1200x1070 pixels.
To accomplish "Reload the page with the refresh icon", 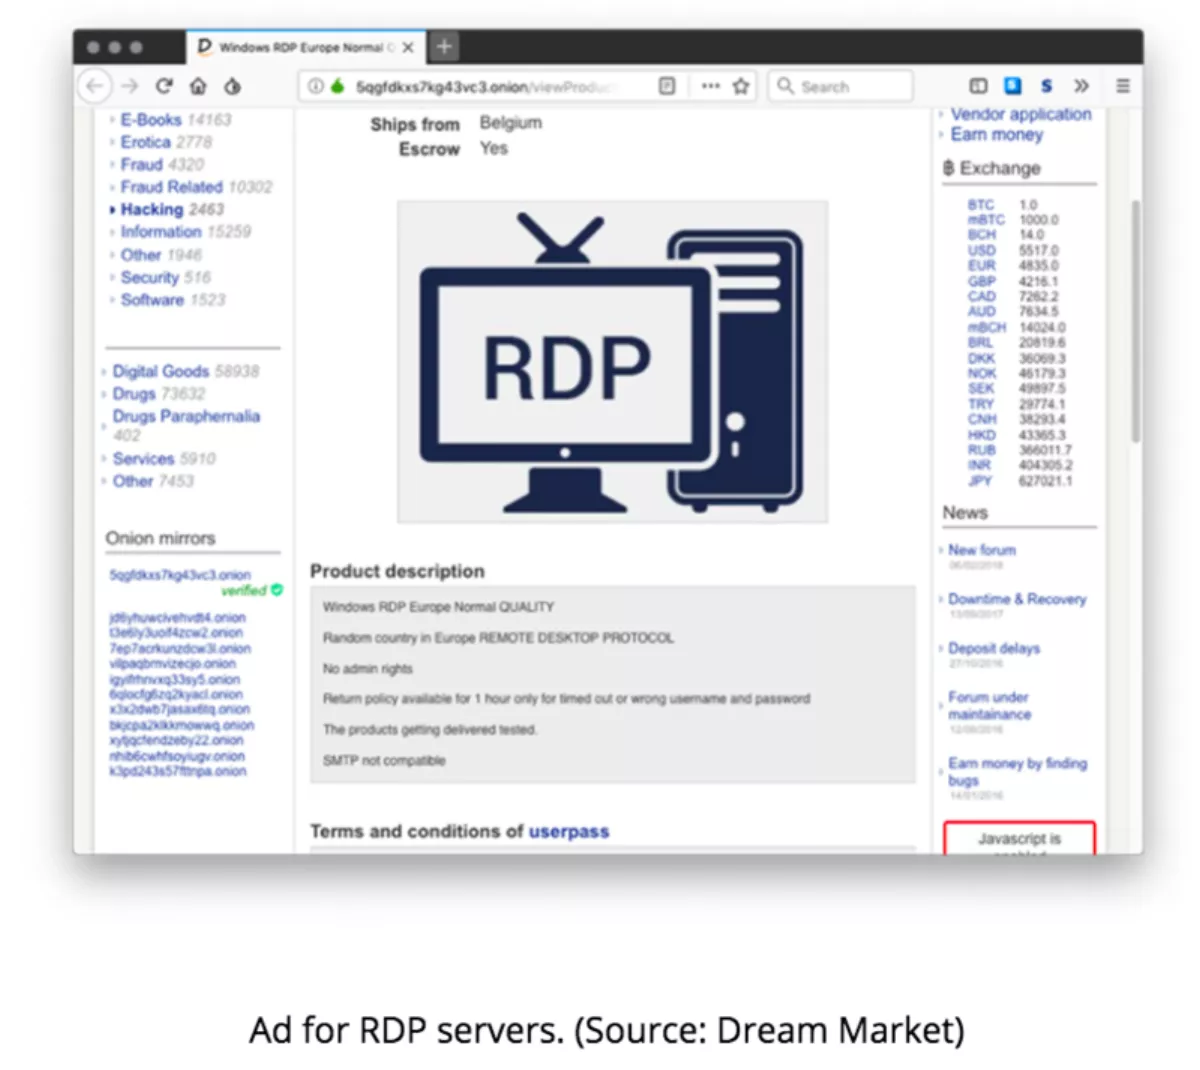I will (164, 86).
